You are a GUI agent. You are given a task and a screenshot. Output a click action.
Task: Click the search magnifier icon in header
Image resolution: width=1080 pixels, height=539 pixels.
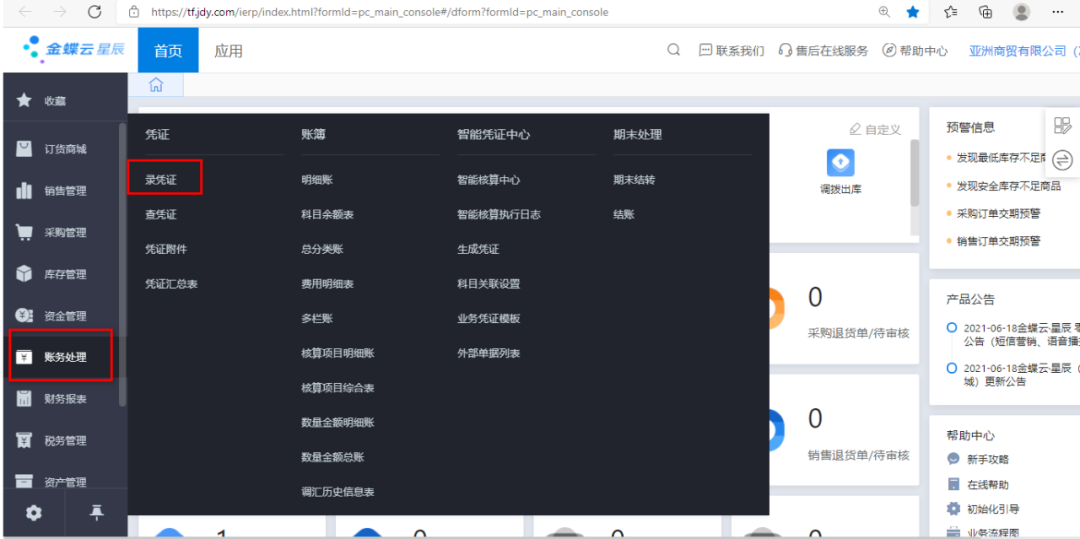tap(674, 51)
